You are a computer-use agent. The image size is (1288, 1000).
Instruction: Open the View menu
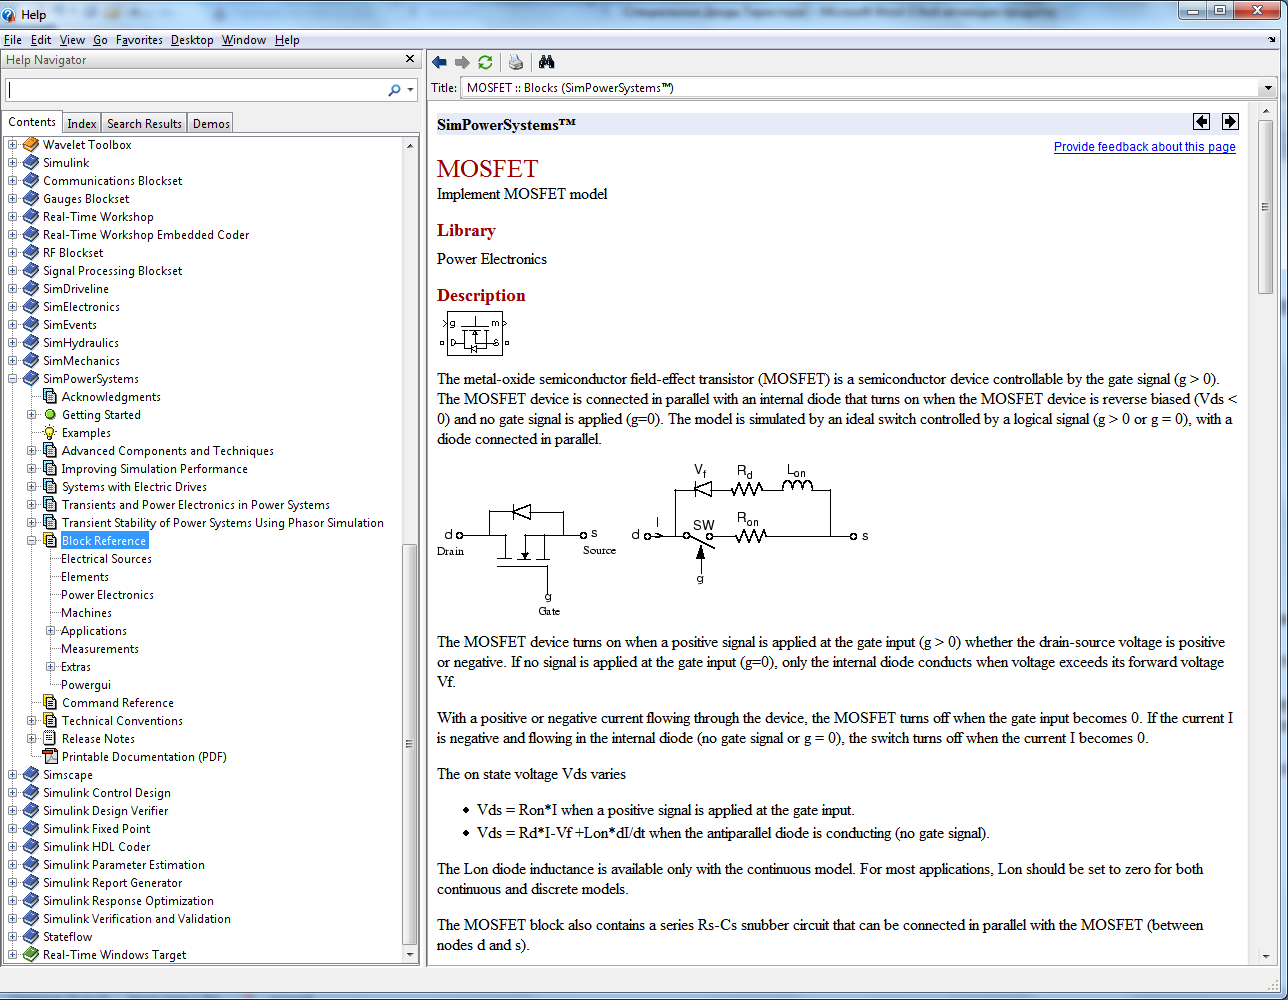(x=72, y=40)
